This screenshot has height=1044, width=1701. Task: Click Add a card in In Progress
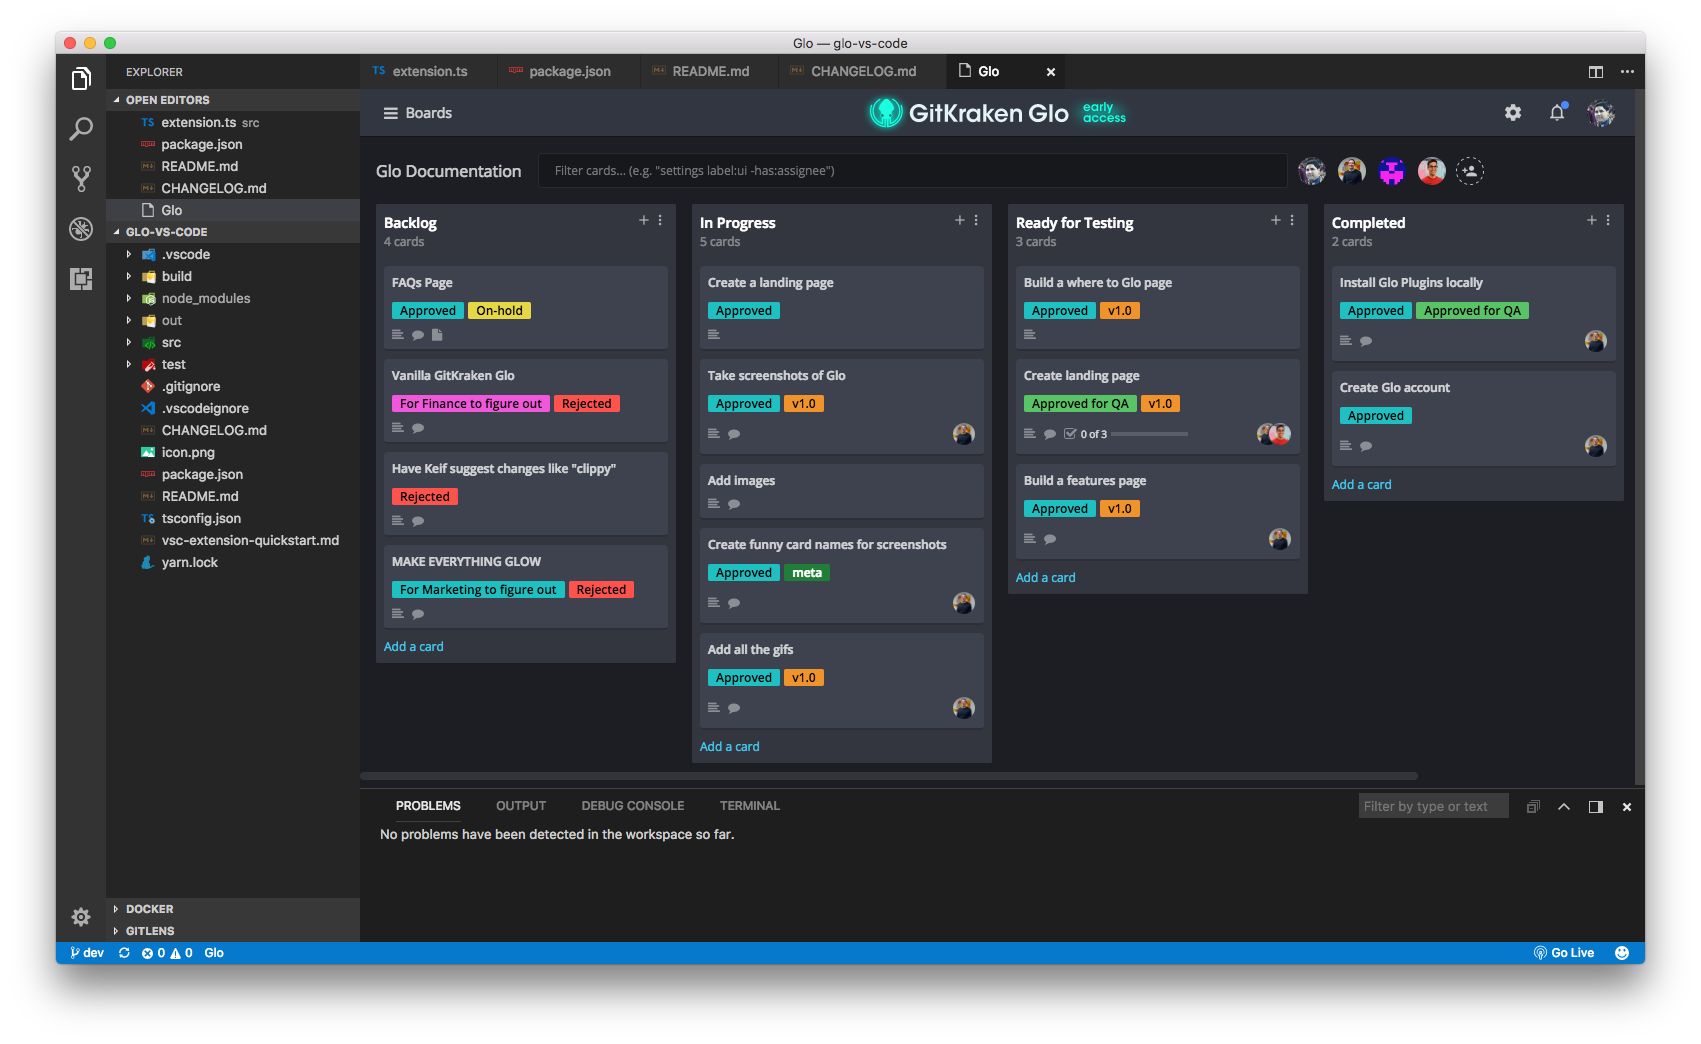pyautogui.click(x=729, y=746)
